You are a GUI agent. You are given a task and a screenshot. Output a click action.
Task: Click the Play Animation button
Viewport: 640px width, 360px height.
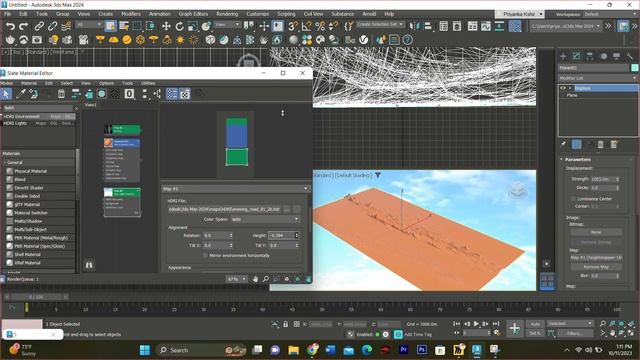476,324
